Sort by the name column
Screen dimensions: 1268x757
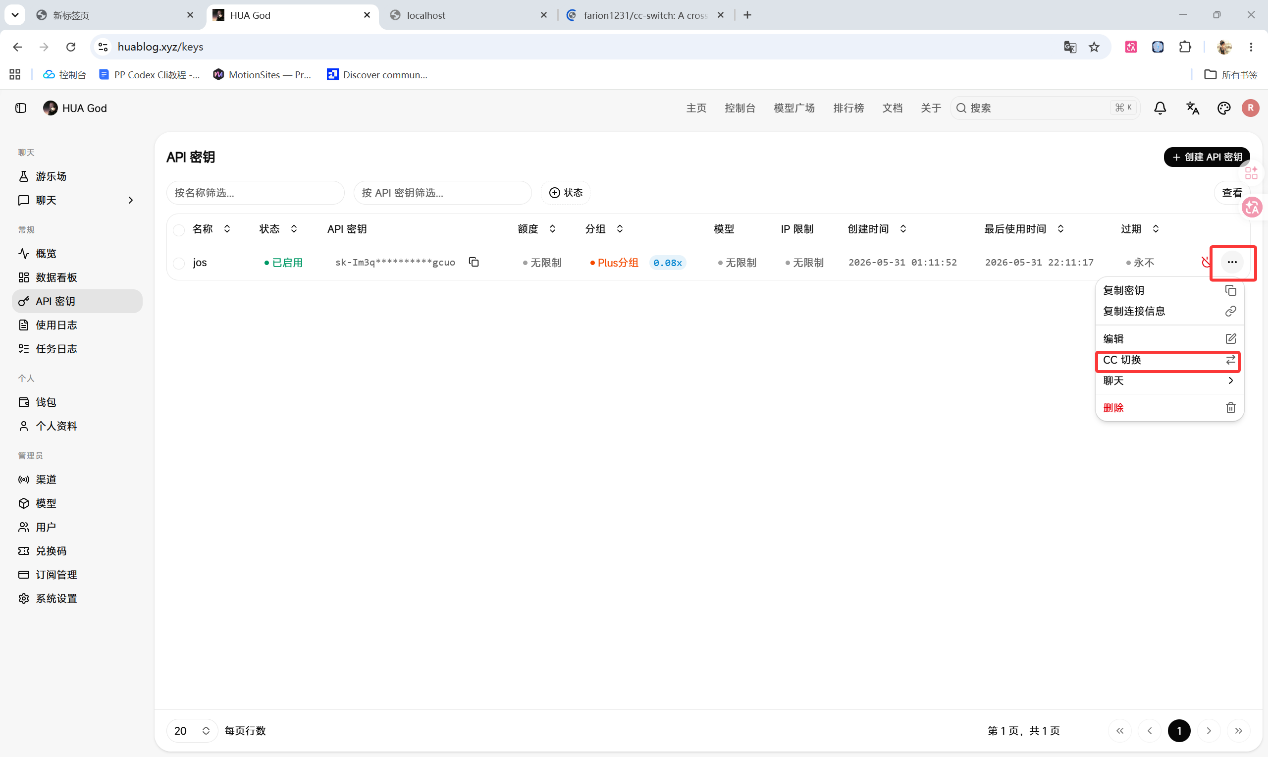(x=212, y=229)
